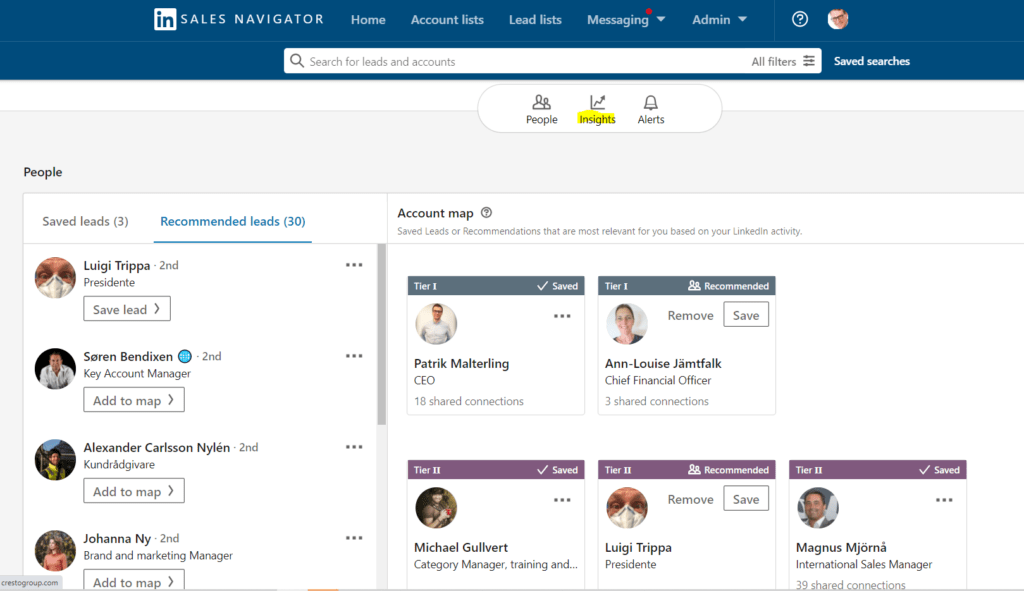
Task: Click Ann-Louise Jämtfalk's profile photo
Action: (x=627, y=324)
